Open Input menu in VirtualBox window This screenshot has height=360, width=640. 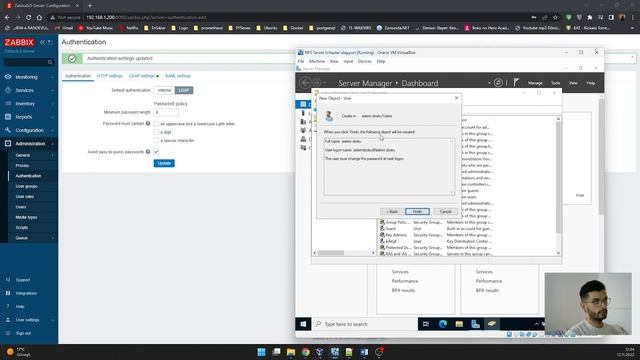pyautogui.click(x=348, y=61)
